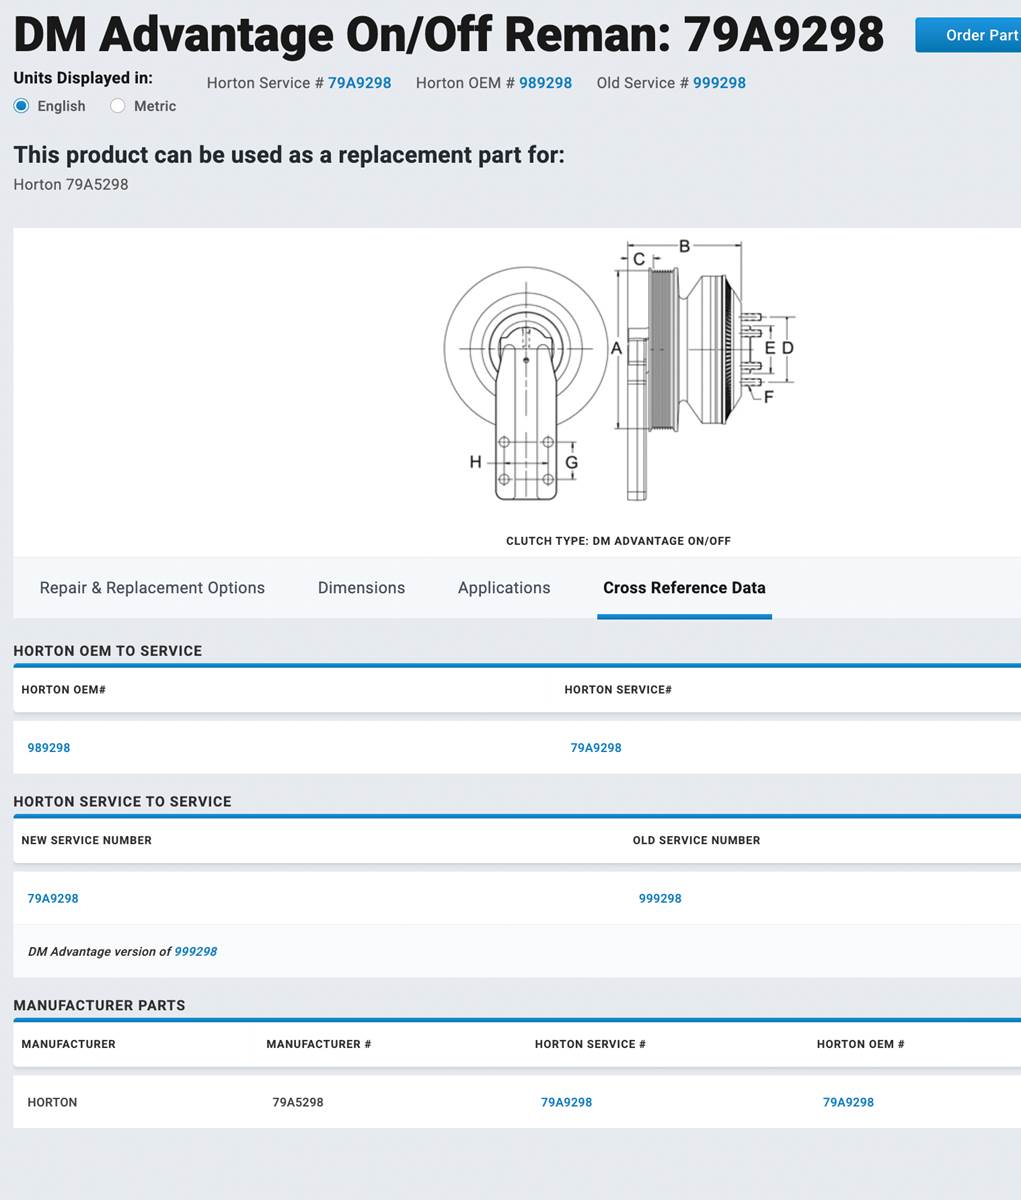Click 999298 under Old Service Number
The width and height of the screenshot is (1021, 1200).
[660, 899]
